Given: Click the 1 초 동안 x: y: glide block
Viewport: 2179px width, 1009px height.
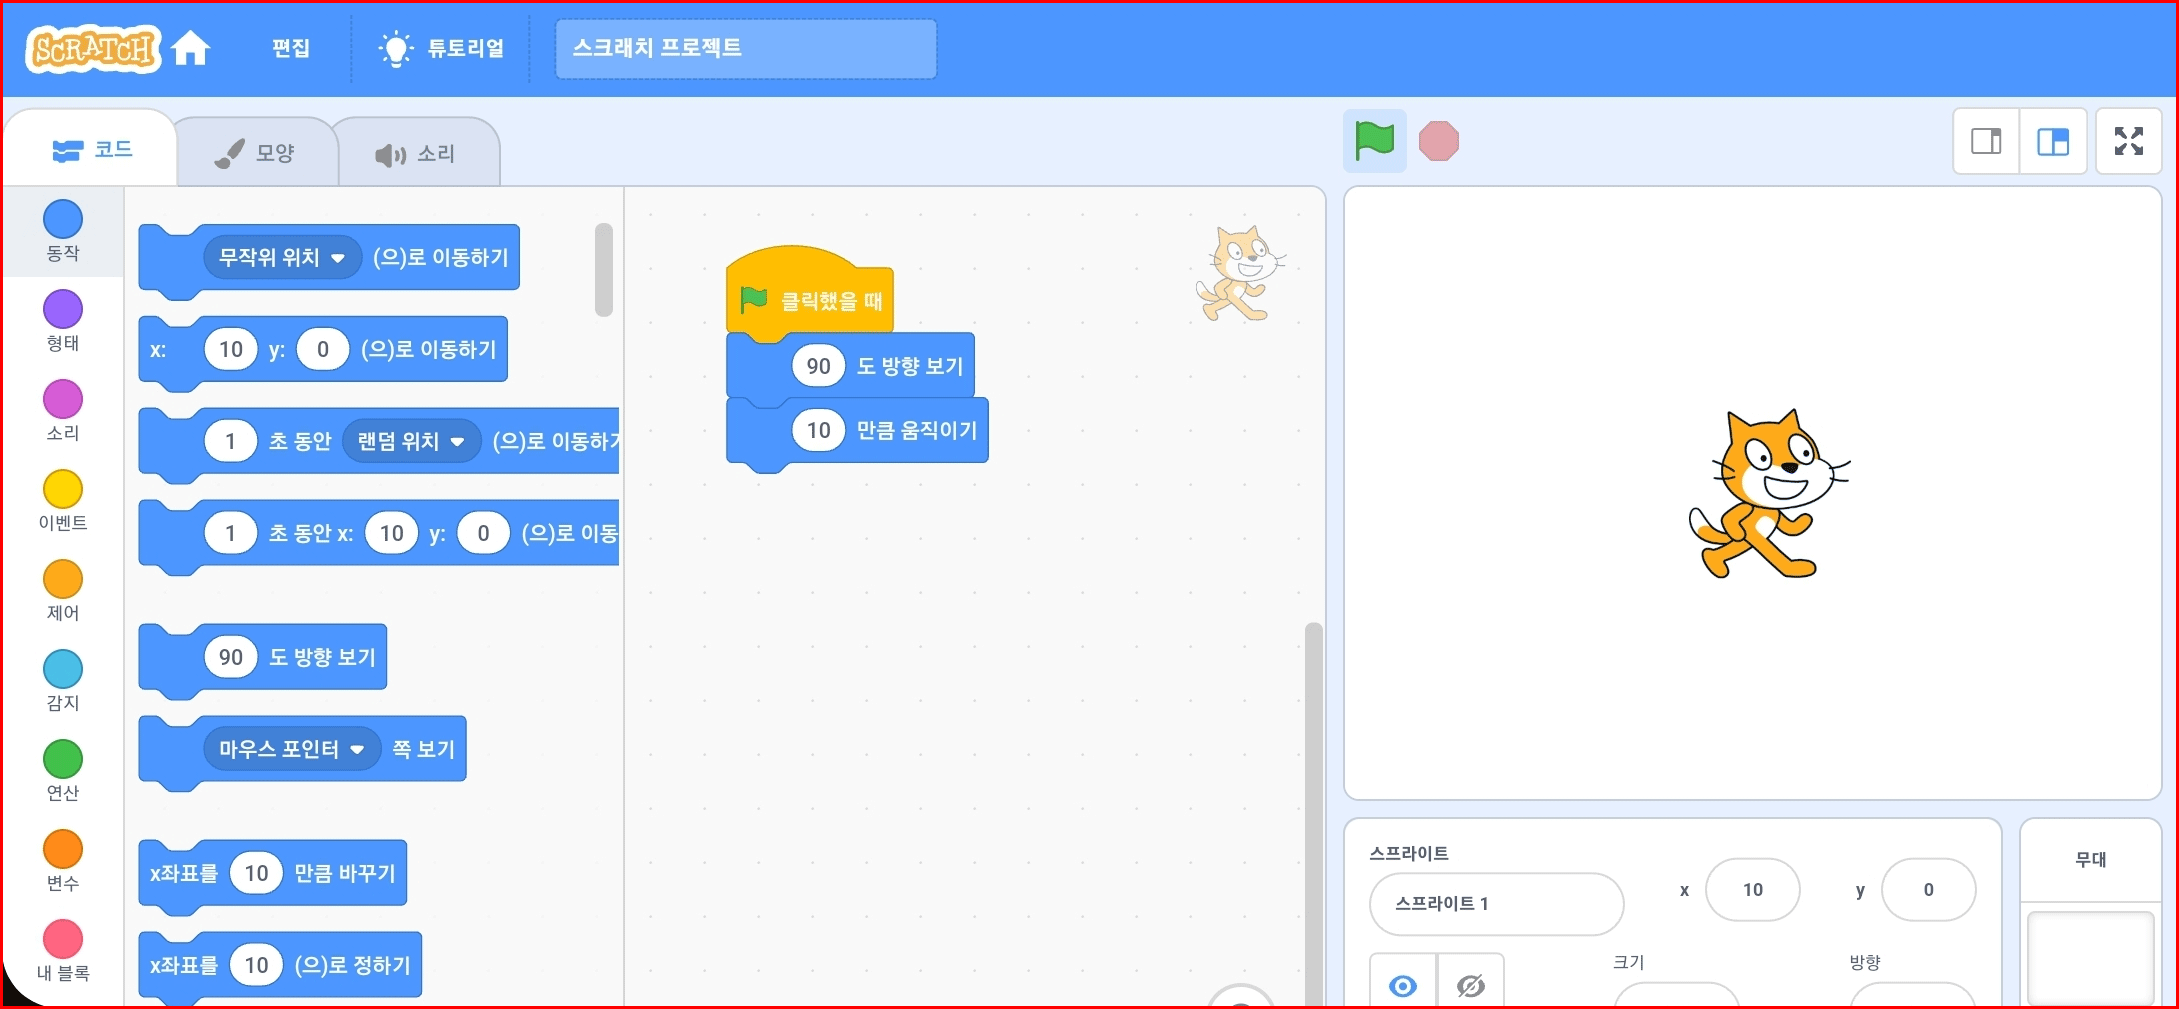Looking at the screenshot, I should (x=379, y=535).
